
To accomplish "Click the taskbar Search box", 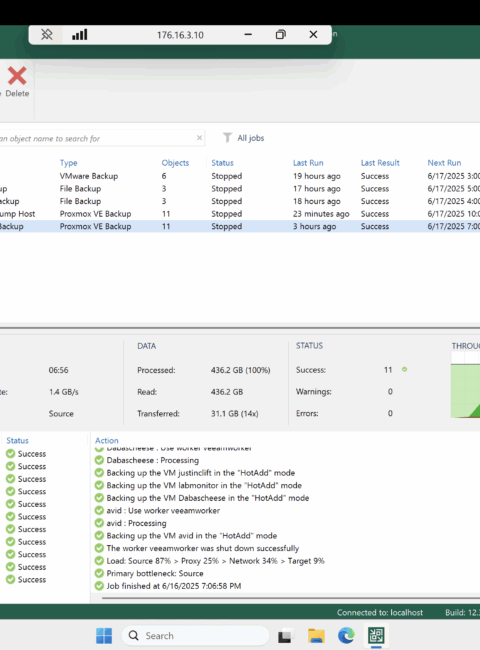I will (195, 635).
